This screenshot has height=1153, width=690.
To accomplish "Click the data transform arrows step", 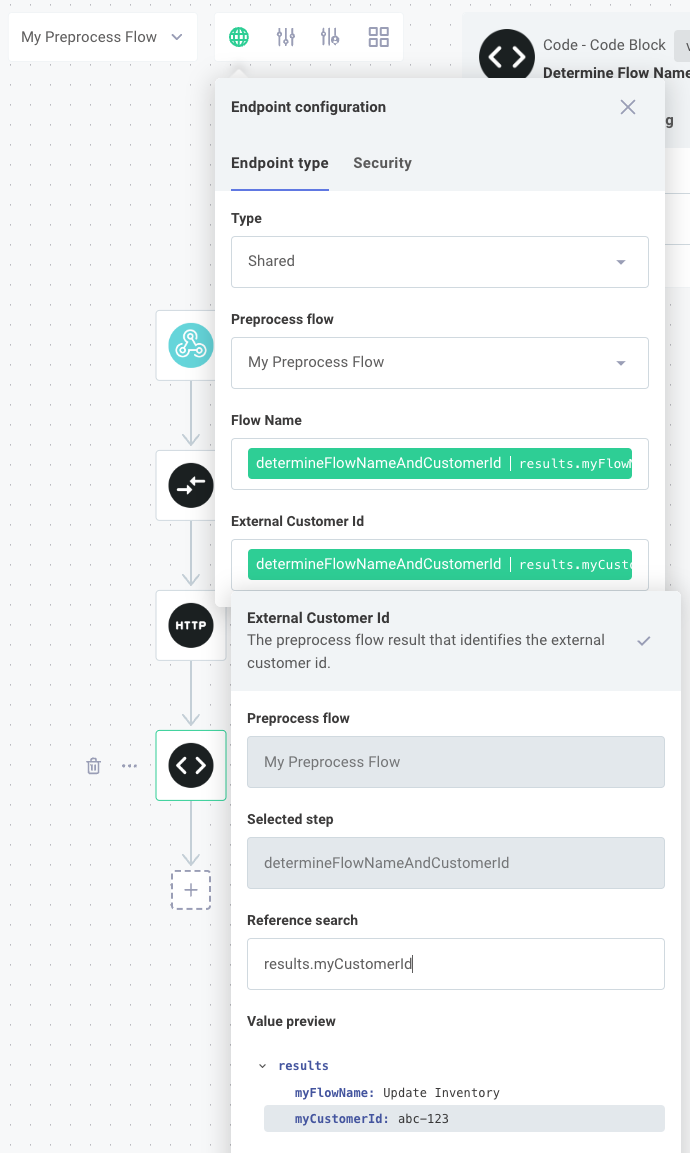I will (190, 485).
